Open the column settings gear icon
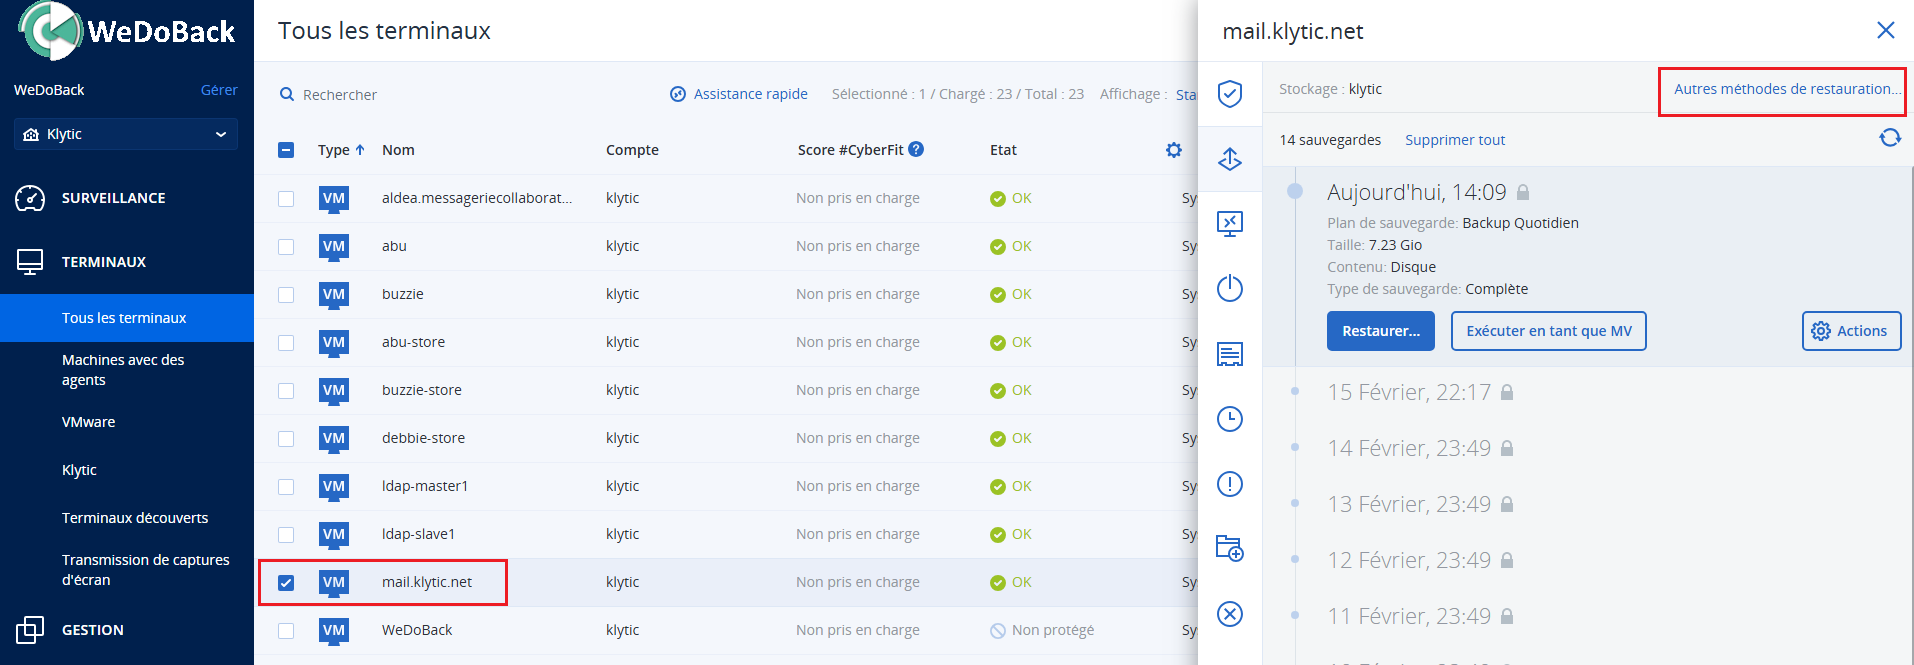 tap(1174, 150)
